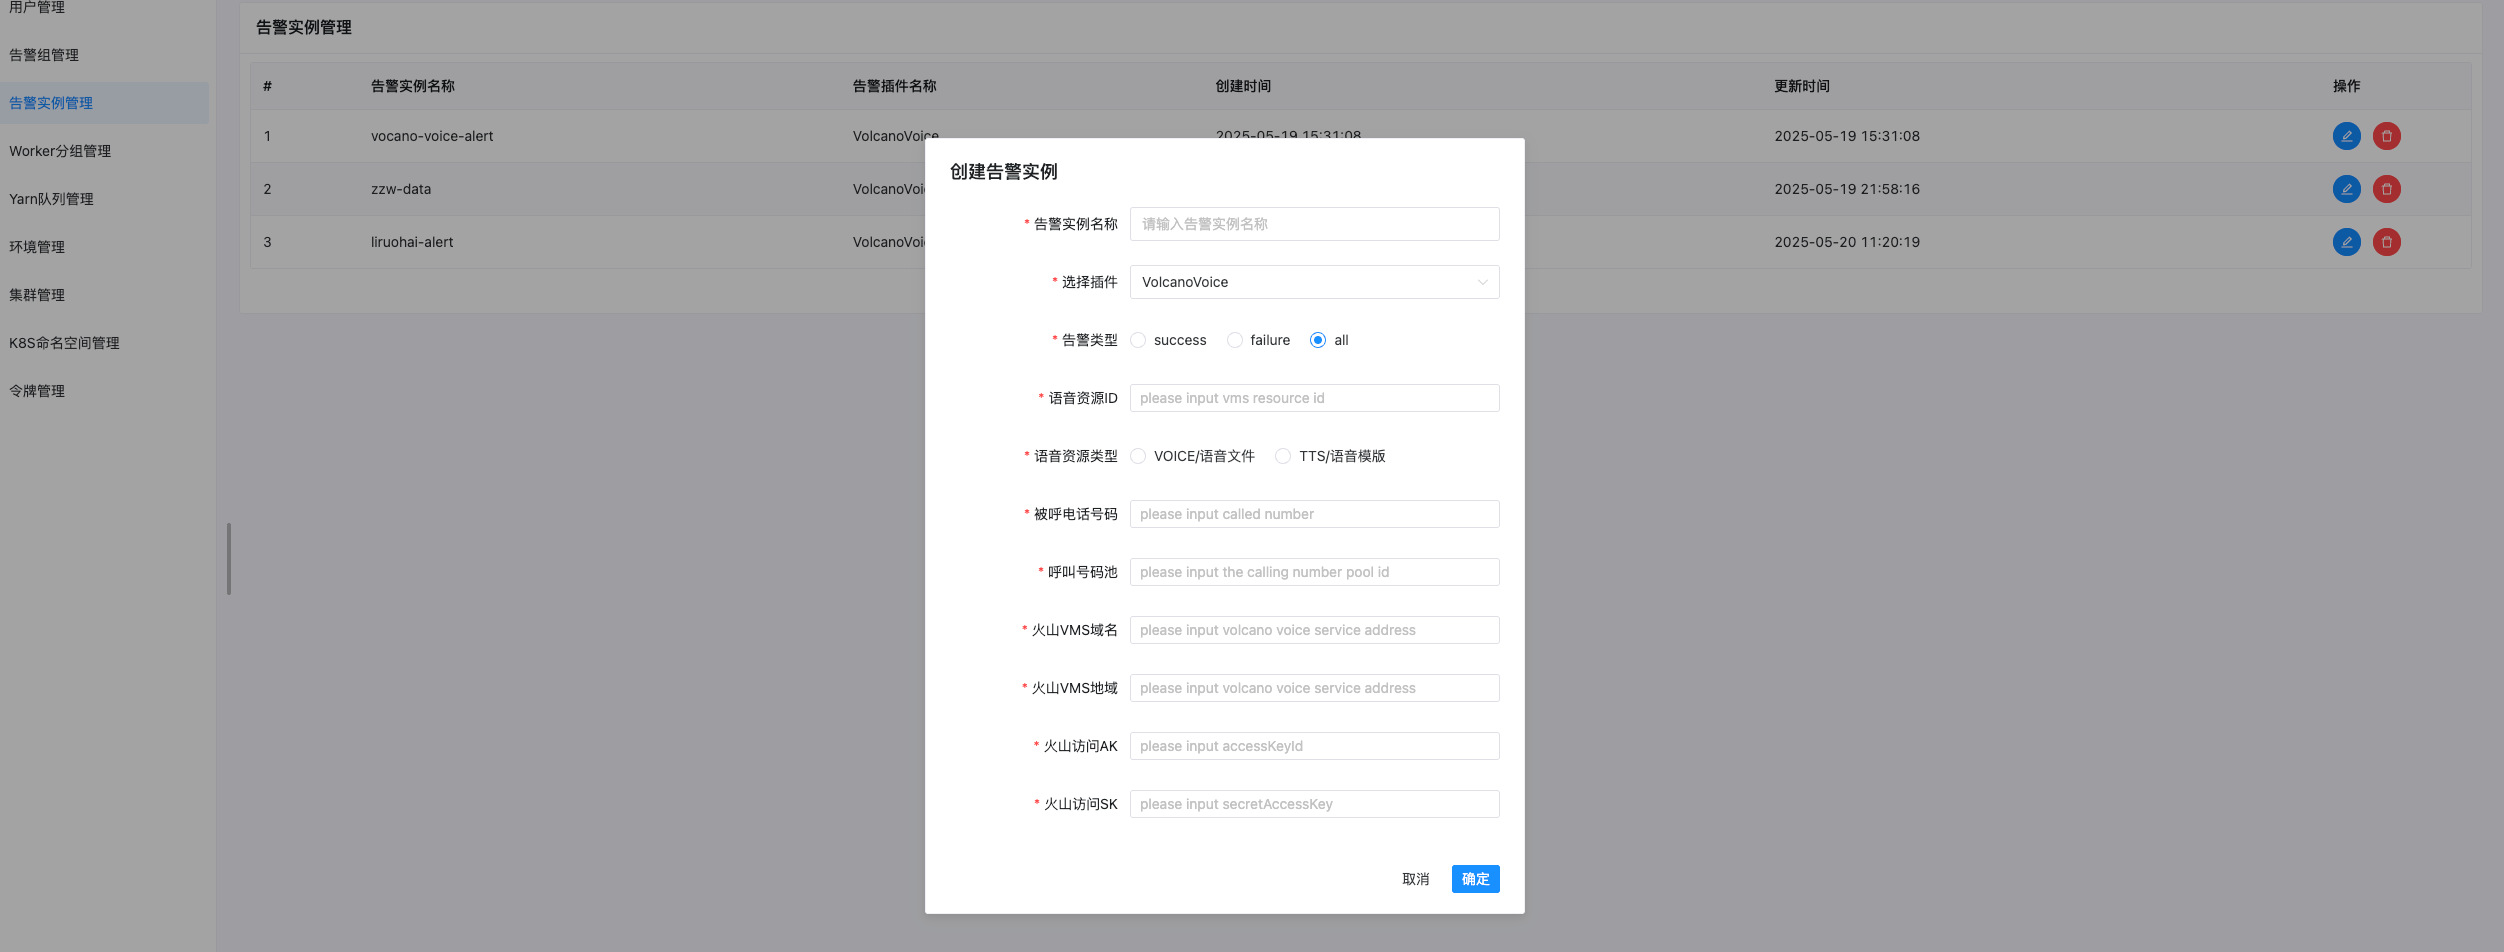Click the sidebar vertical scrollbar handle
Viewport: 2504px width, 952px height.
pos(229,559)
